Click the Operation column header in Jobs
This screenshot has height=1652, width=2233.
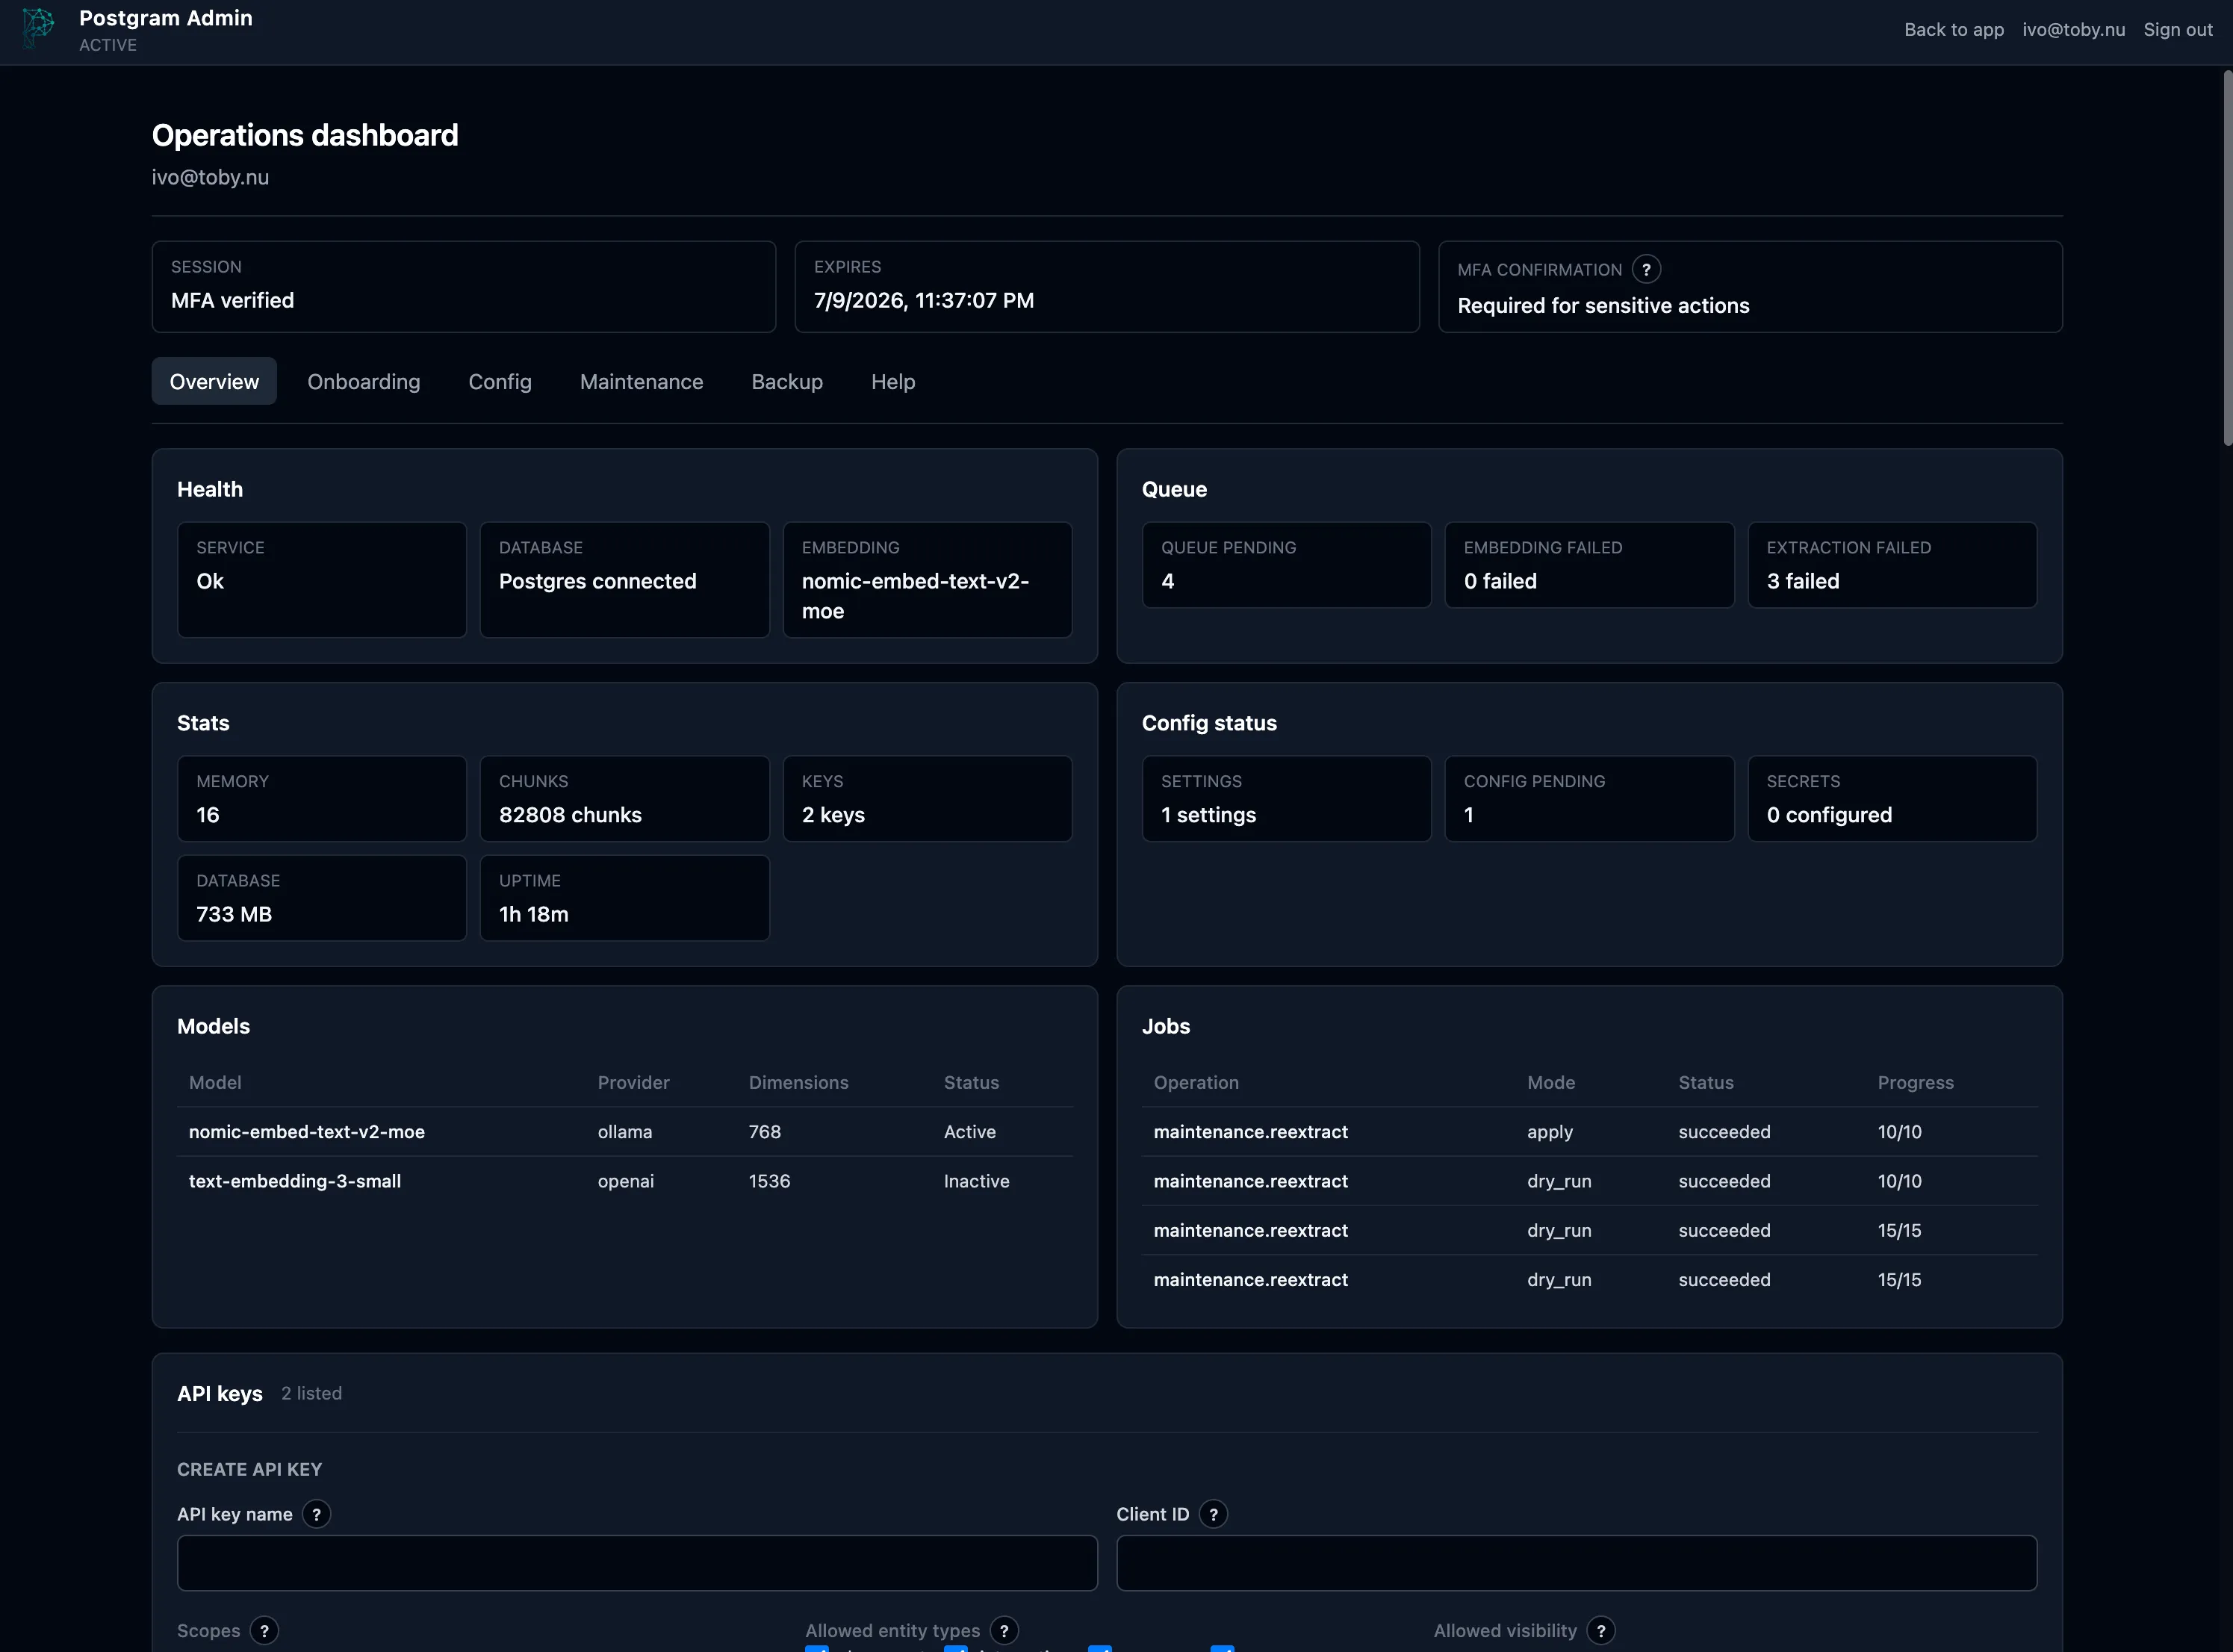click(x=1196, y=1082)
